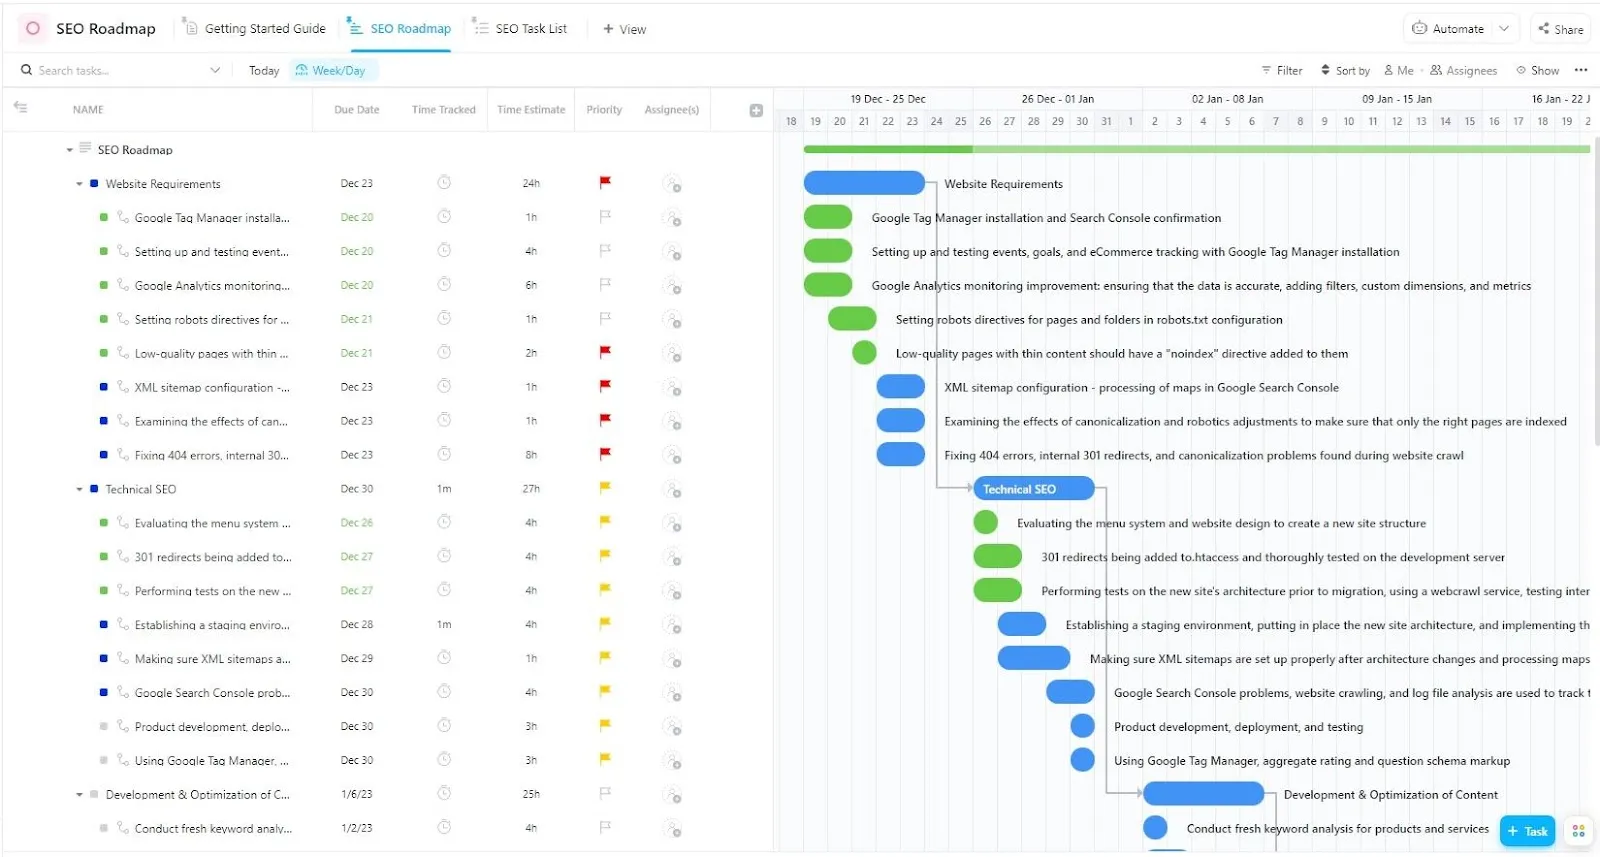
Task: Open the Filter options
Action: click(x=1282, y=70)
